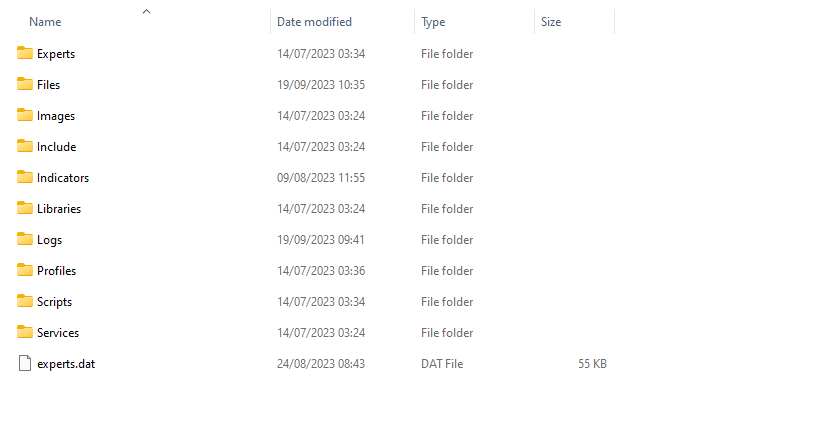824x423 pixels.
Task: Select the experts.dat file icon
Action: point(25,364)
